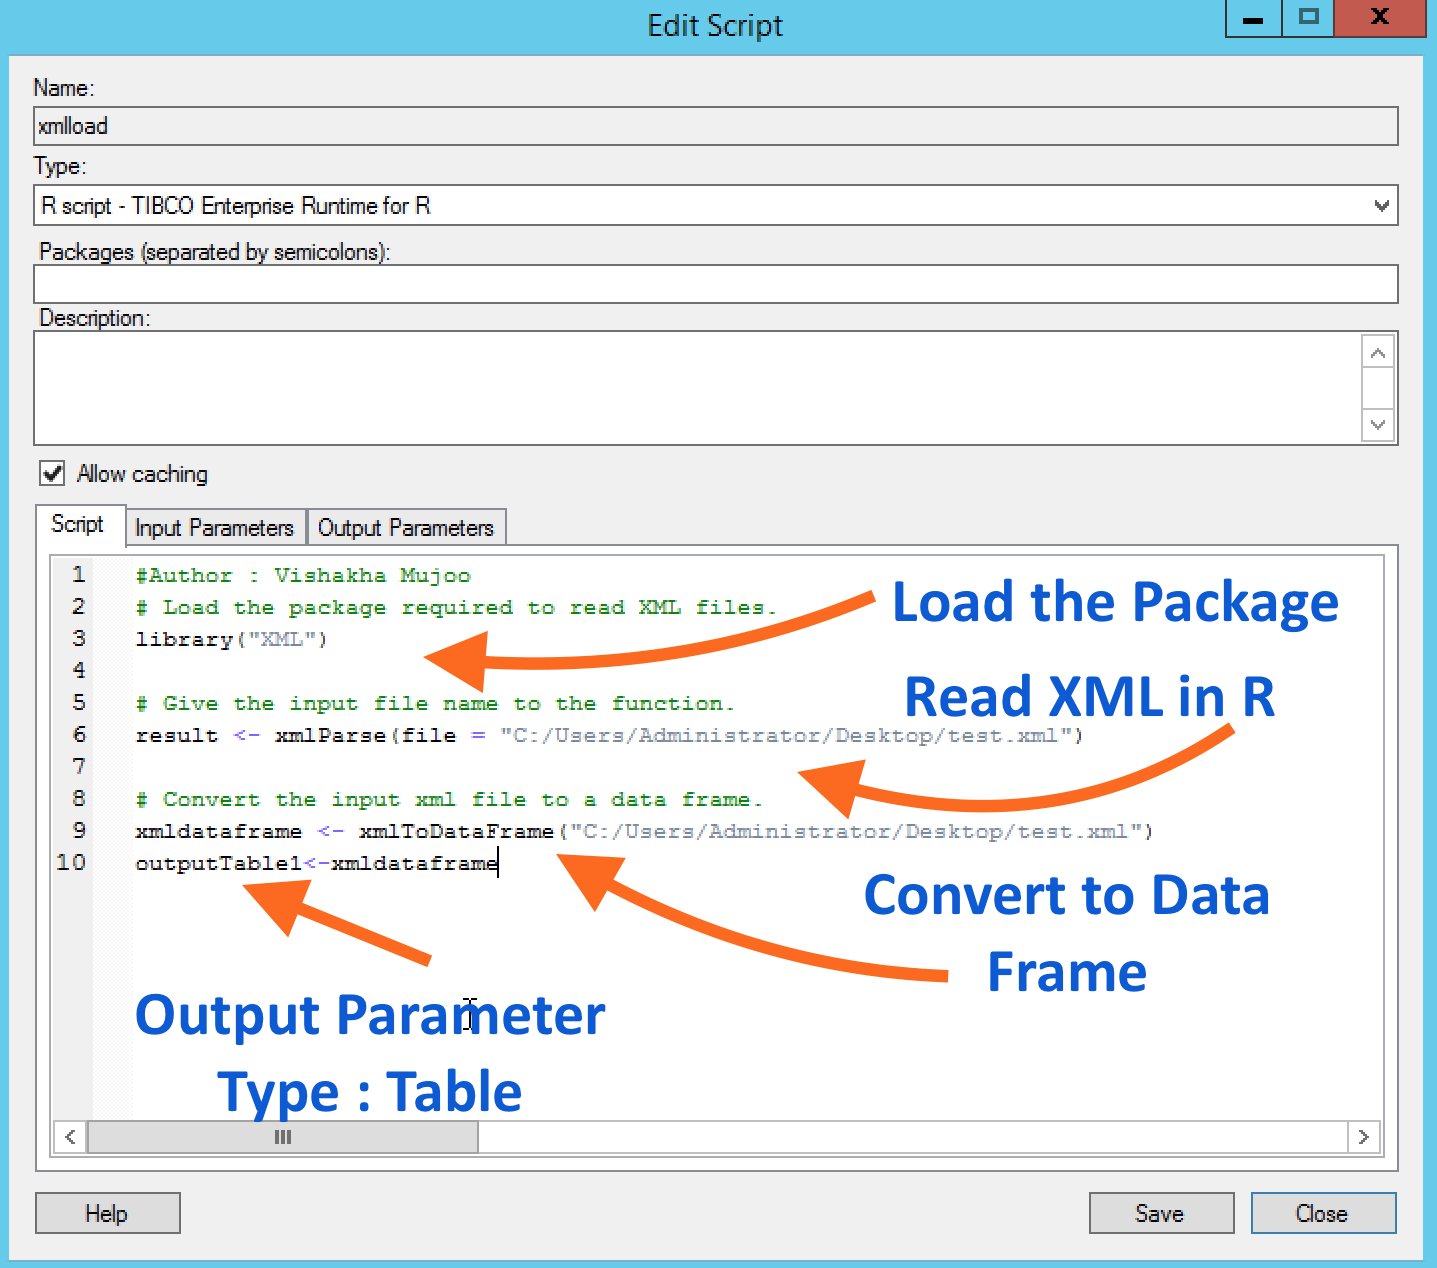Click line number 3 in the script

[78, 638]
